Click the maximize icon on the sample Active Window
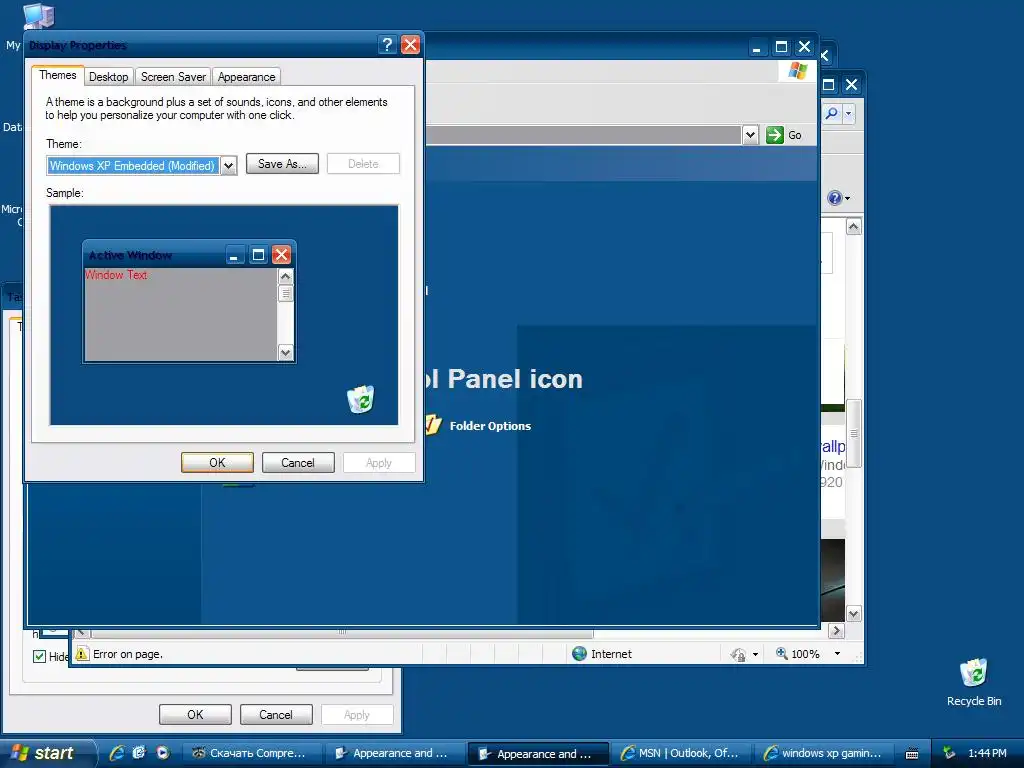Viewport: 1024px width, 768px height. 259,255
